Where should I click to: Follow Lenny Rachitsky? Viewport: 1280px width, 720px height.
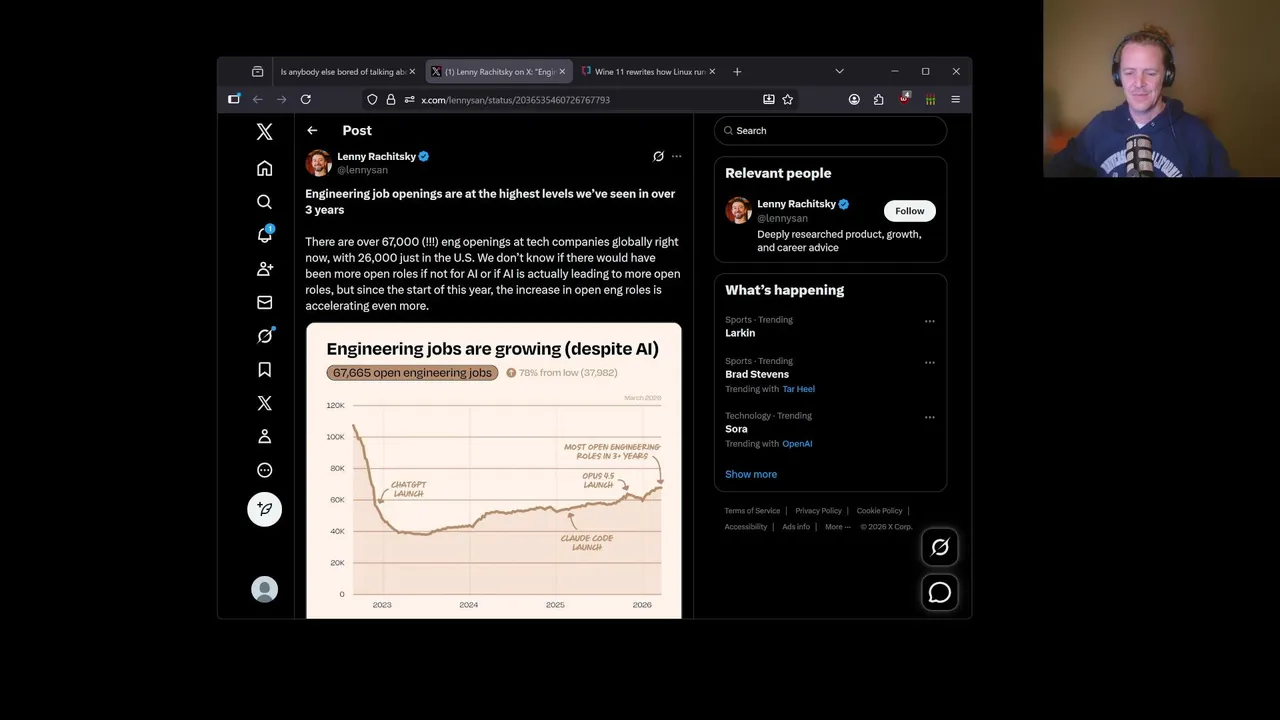click(910, 211)
